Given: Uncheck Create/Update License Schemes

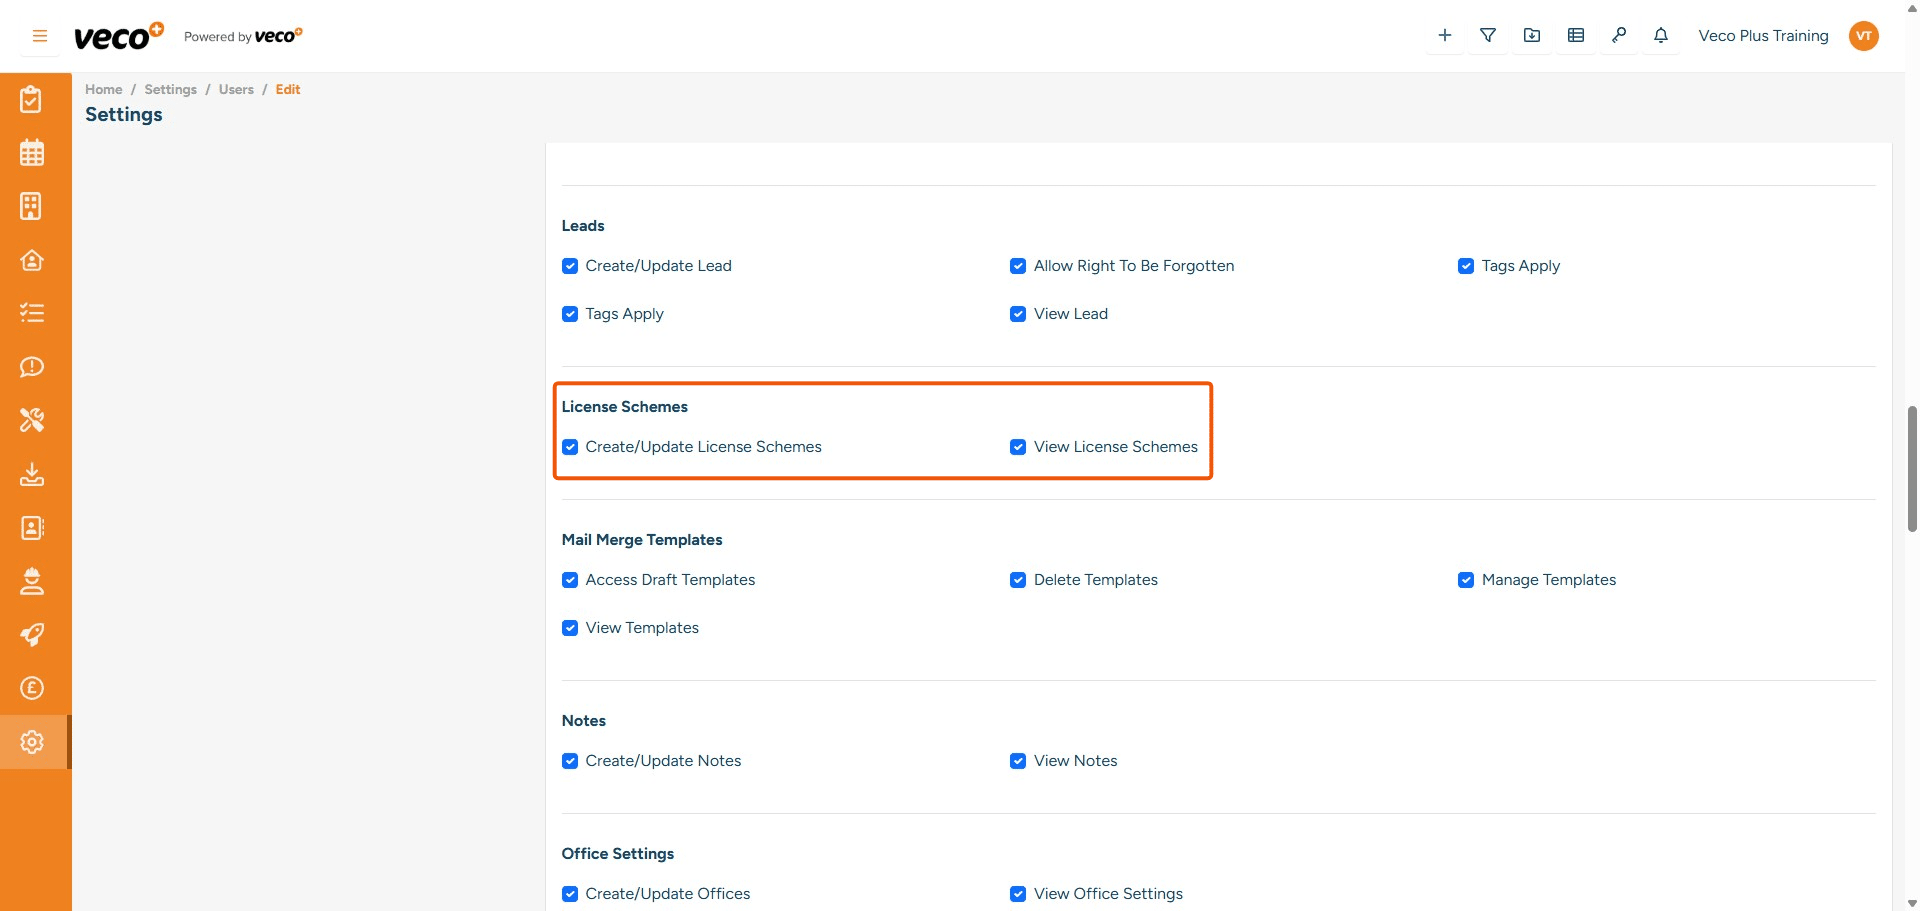Looking at the screenshot, I should 570,447.
